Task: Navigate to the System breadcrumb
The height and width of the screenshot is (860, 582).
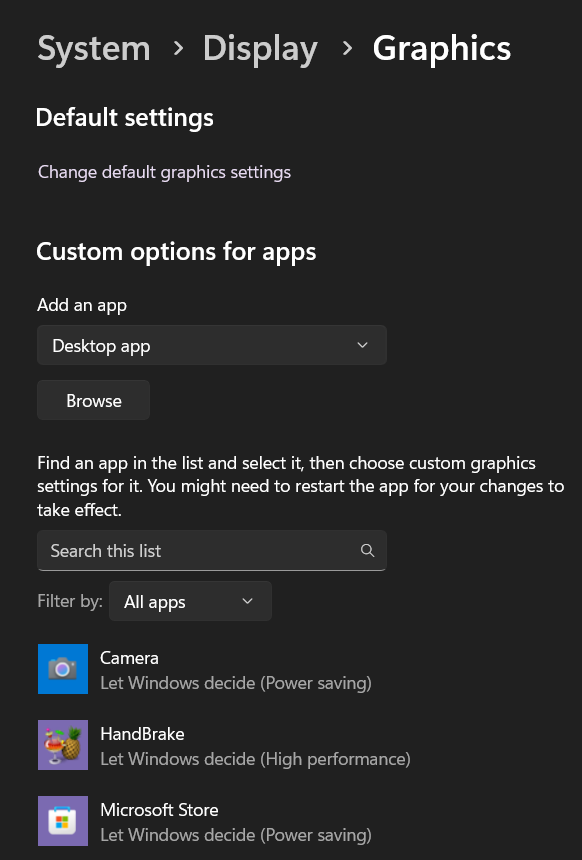Action: point(93,47)
